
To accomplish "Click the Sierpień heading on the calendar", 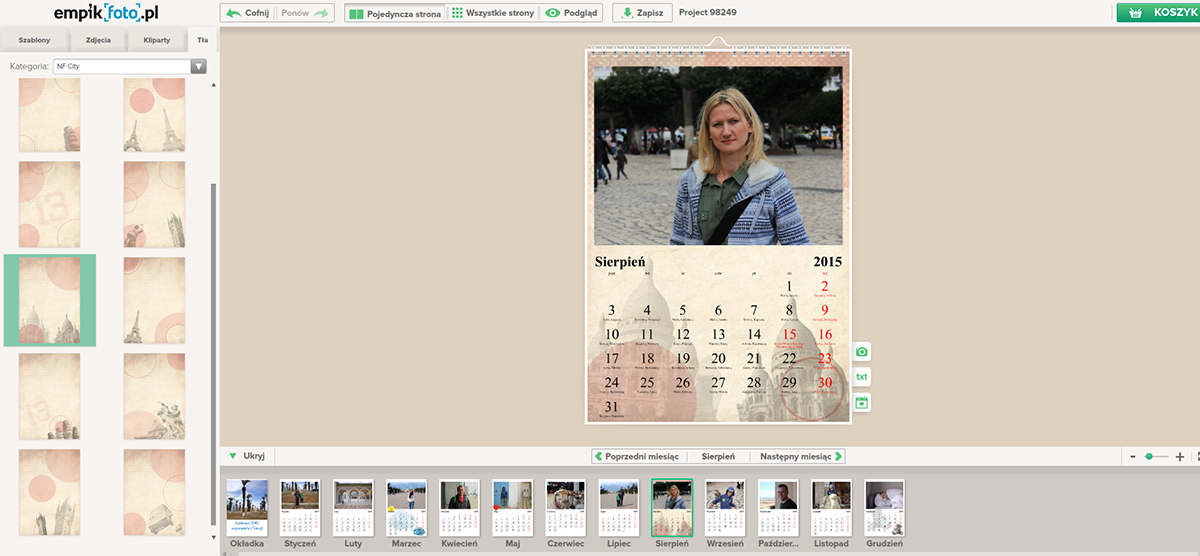I will pyautogui.click(x=620, y=262).
